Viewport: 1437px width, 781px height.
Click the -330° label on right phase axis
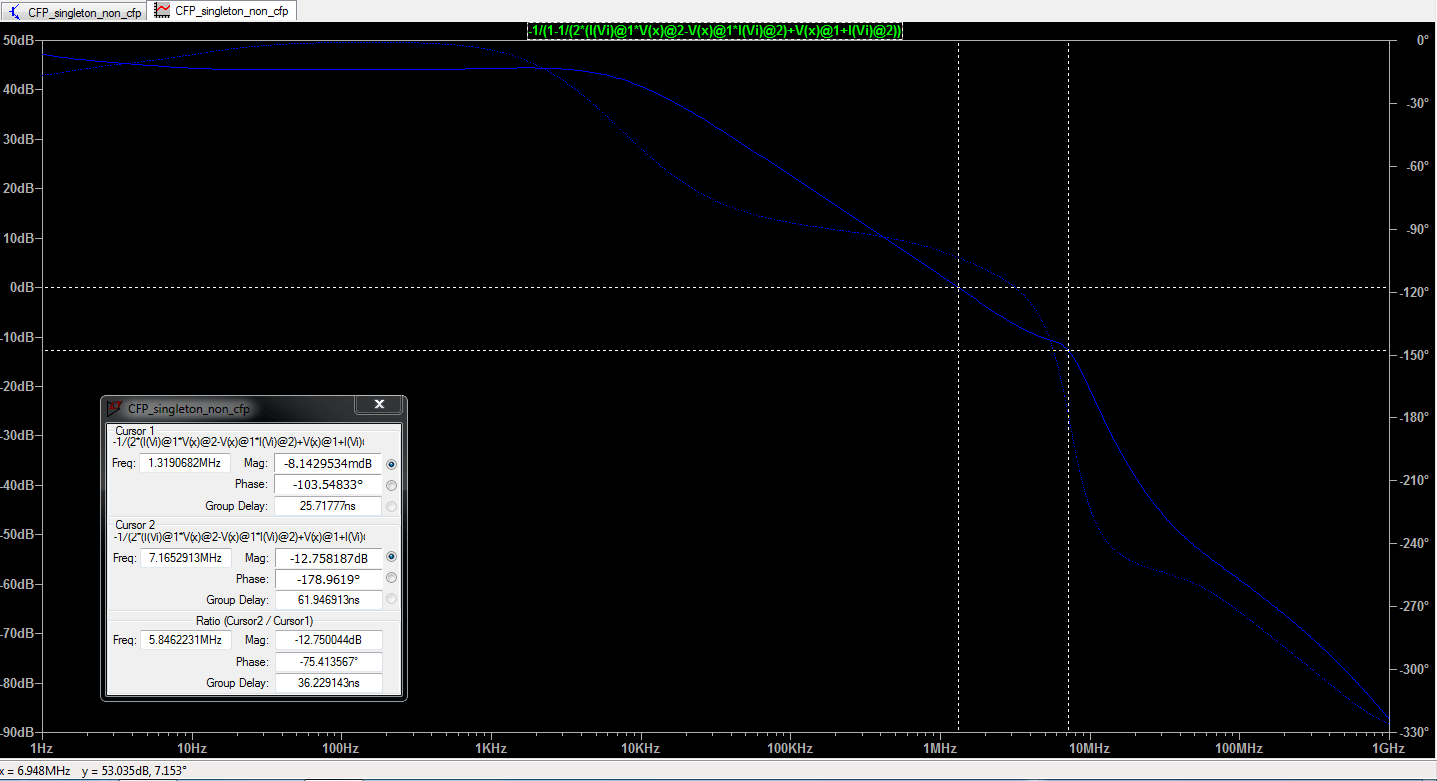pos(1415,732)
